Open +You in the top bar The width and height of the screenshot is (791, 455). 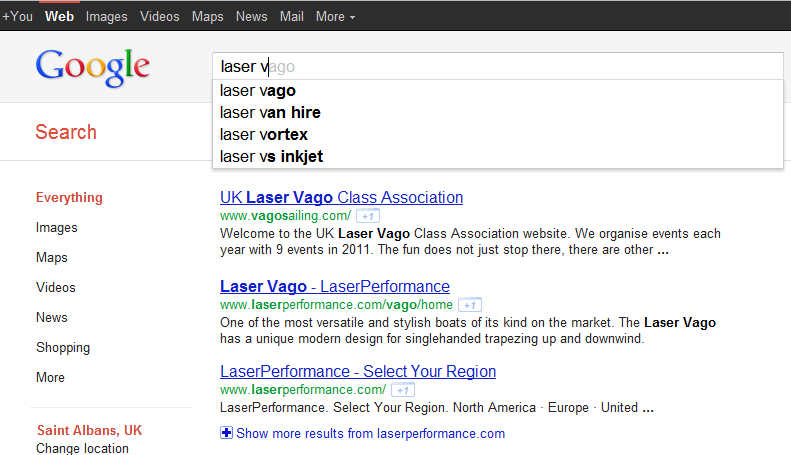click(18, 17)
